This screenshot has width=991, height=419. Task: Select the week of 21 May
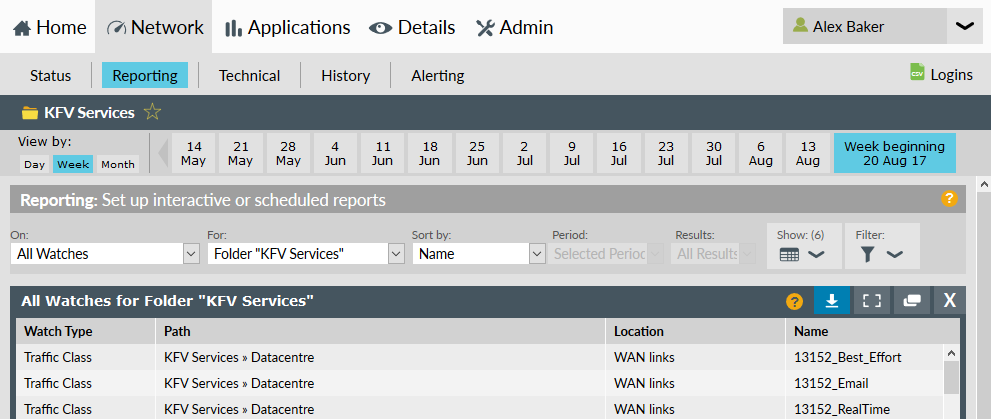pos(241,153)
